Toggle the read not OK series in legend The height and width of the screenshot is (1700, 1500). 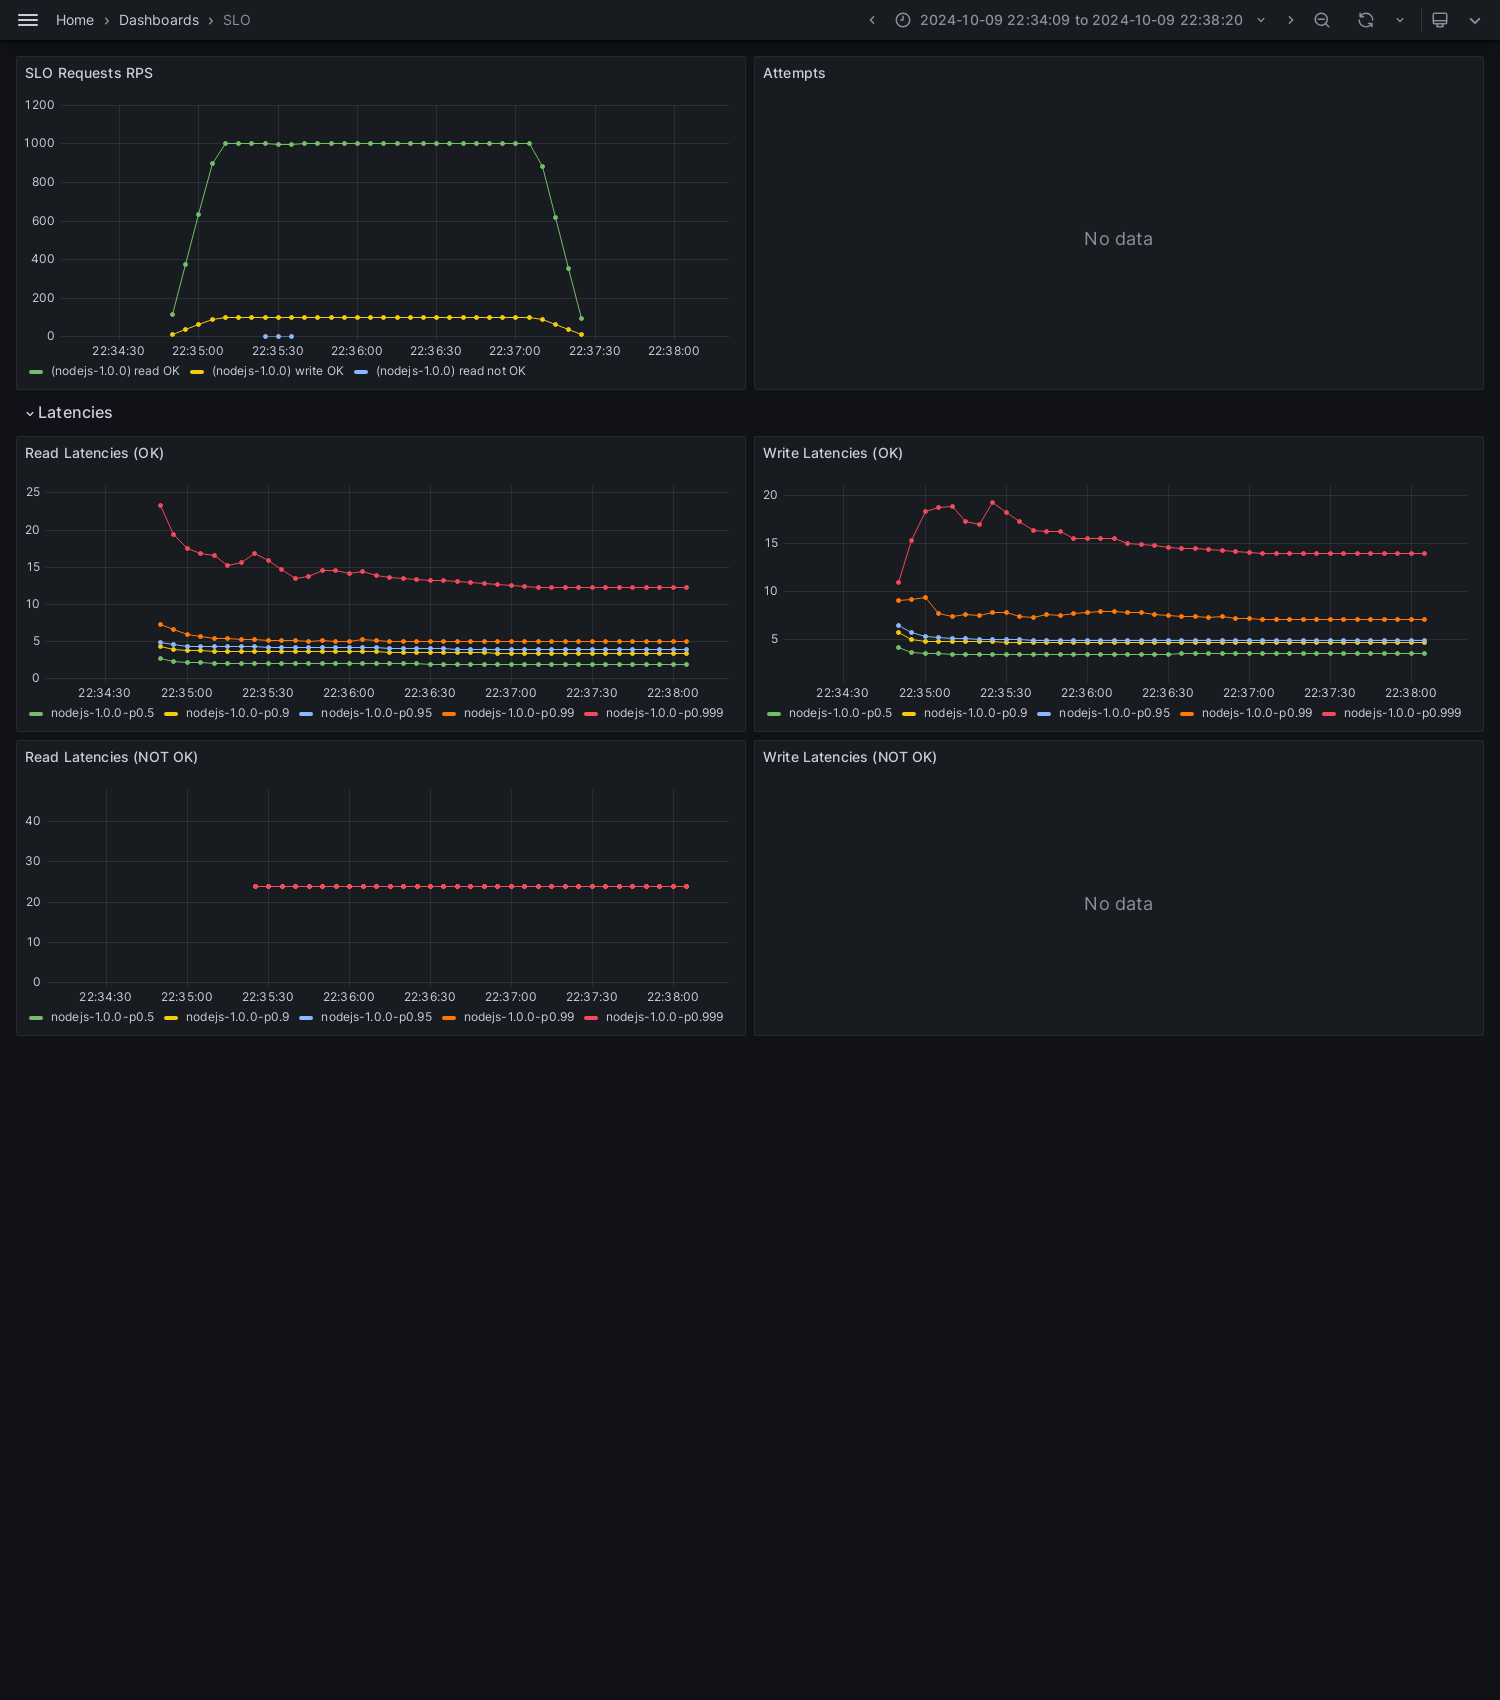(450, 371)
